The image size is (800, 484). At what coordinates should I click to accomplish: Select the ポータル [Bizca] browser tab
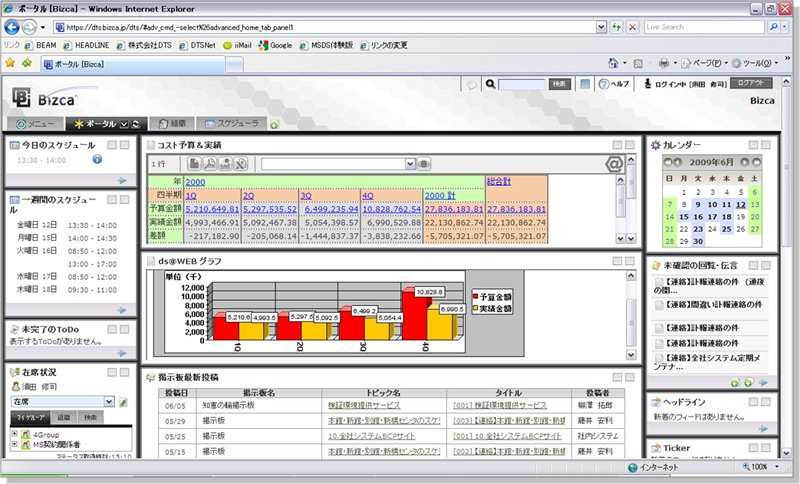click(x=133, y=64)
